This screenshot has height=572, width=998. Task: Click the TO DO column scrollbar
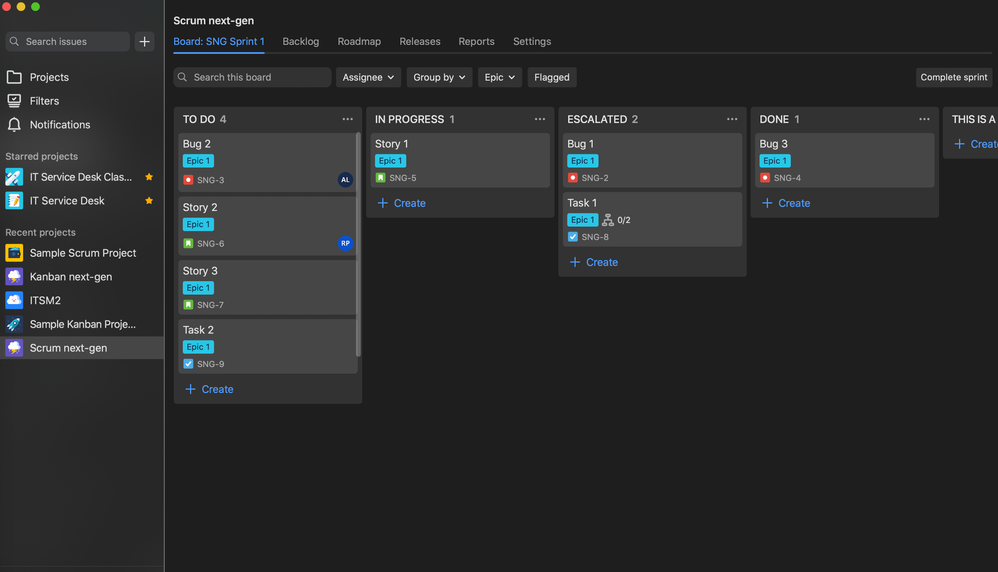tap(358, 244)
